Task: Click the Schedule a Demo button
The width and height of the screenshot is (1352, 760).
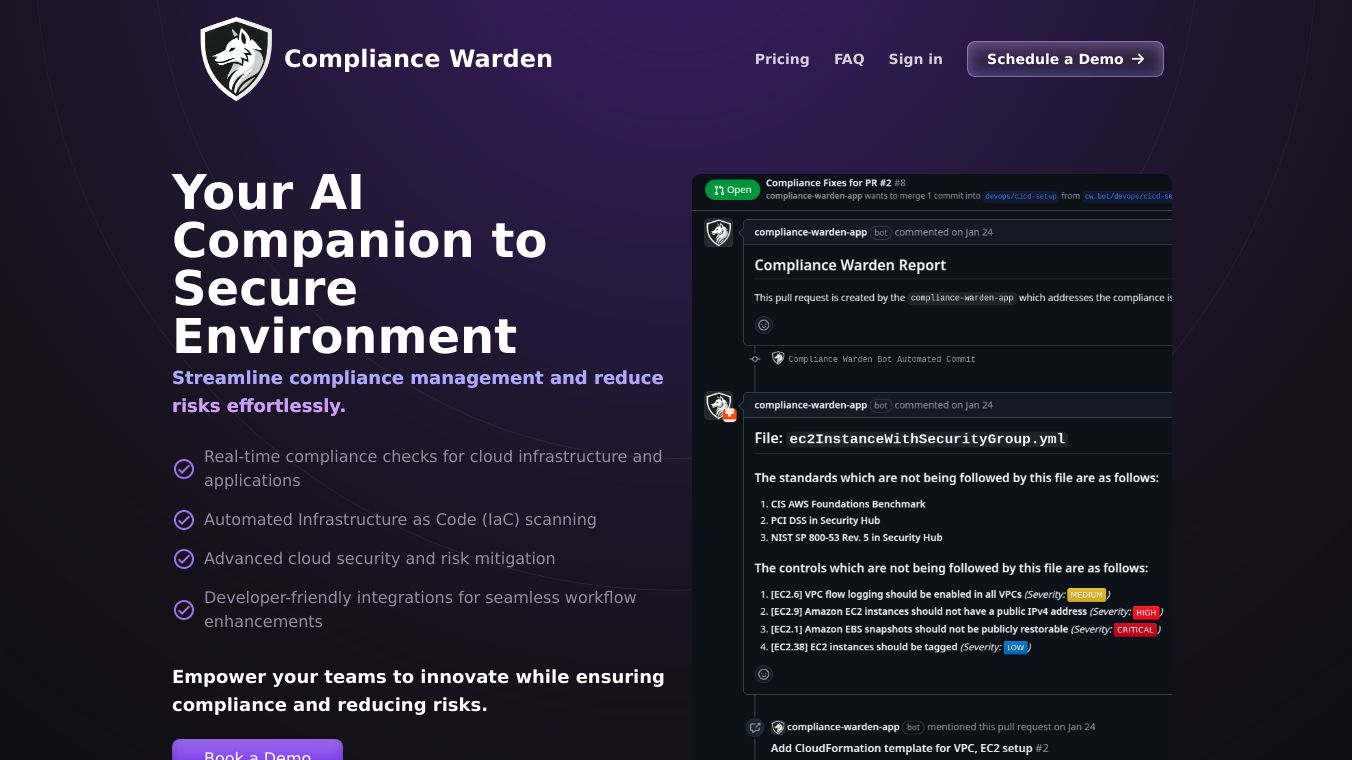Action: coord(1065,59)
